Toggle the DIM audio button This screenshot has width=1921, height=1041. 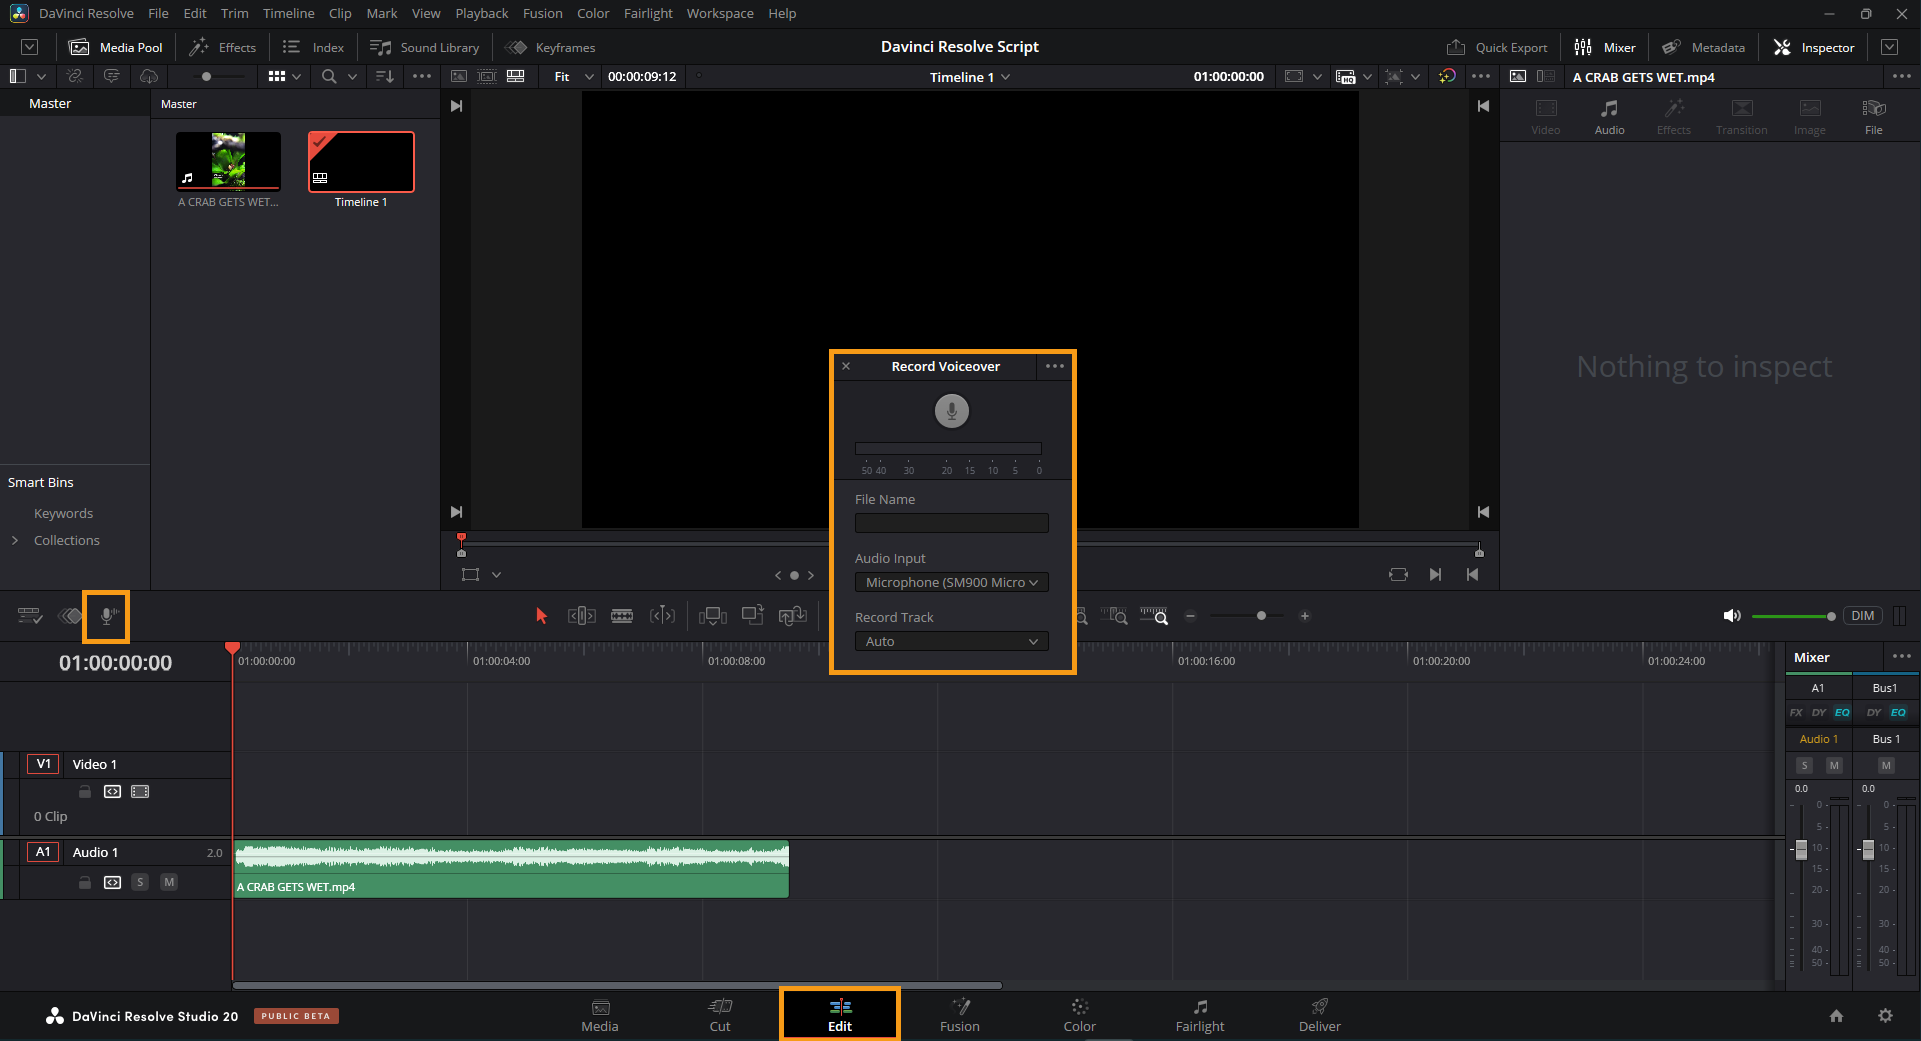(x=1862, y=616)
